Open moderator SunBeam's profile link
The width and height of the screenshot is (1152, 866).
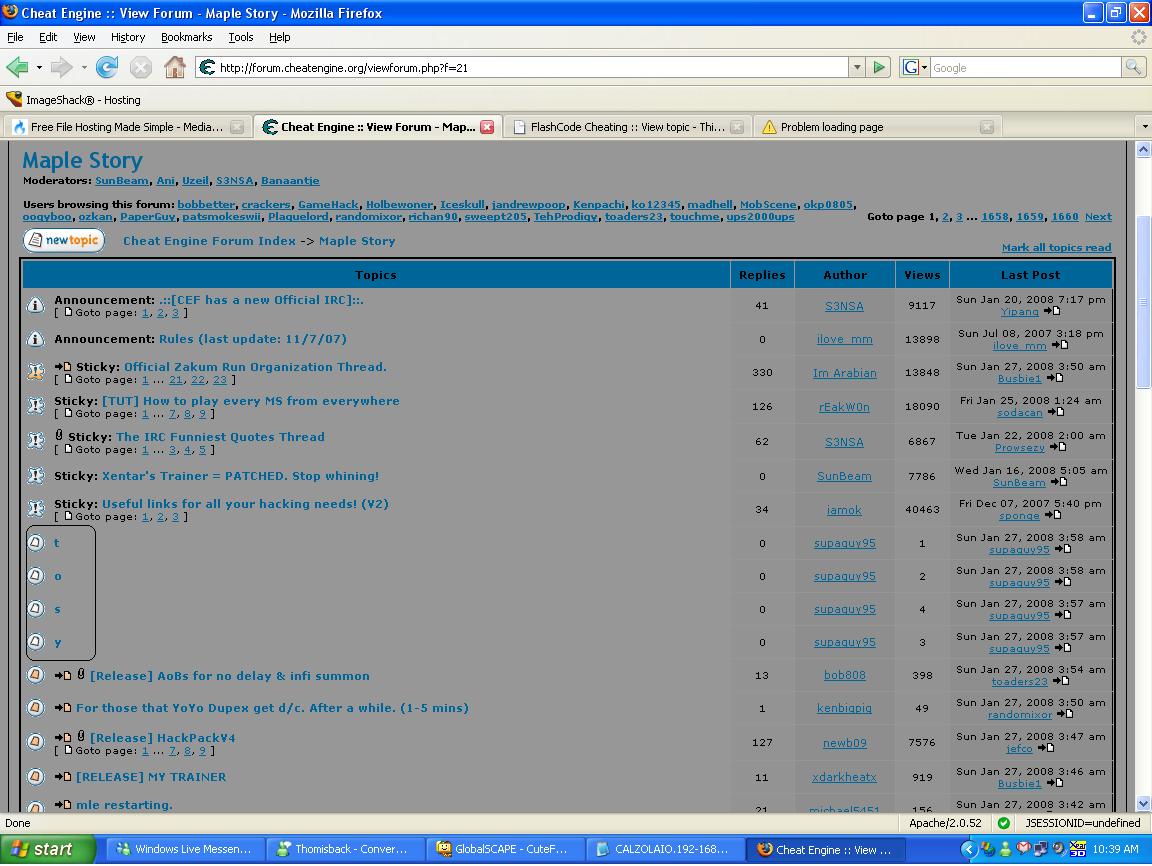pos(122,181)
